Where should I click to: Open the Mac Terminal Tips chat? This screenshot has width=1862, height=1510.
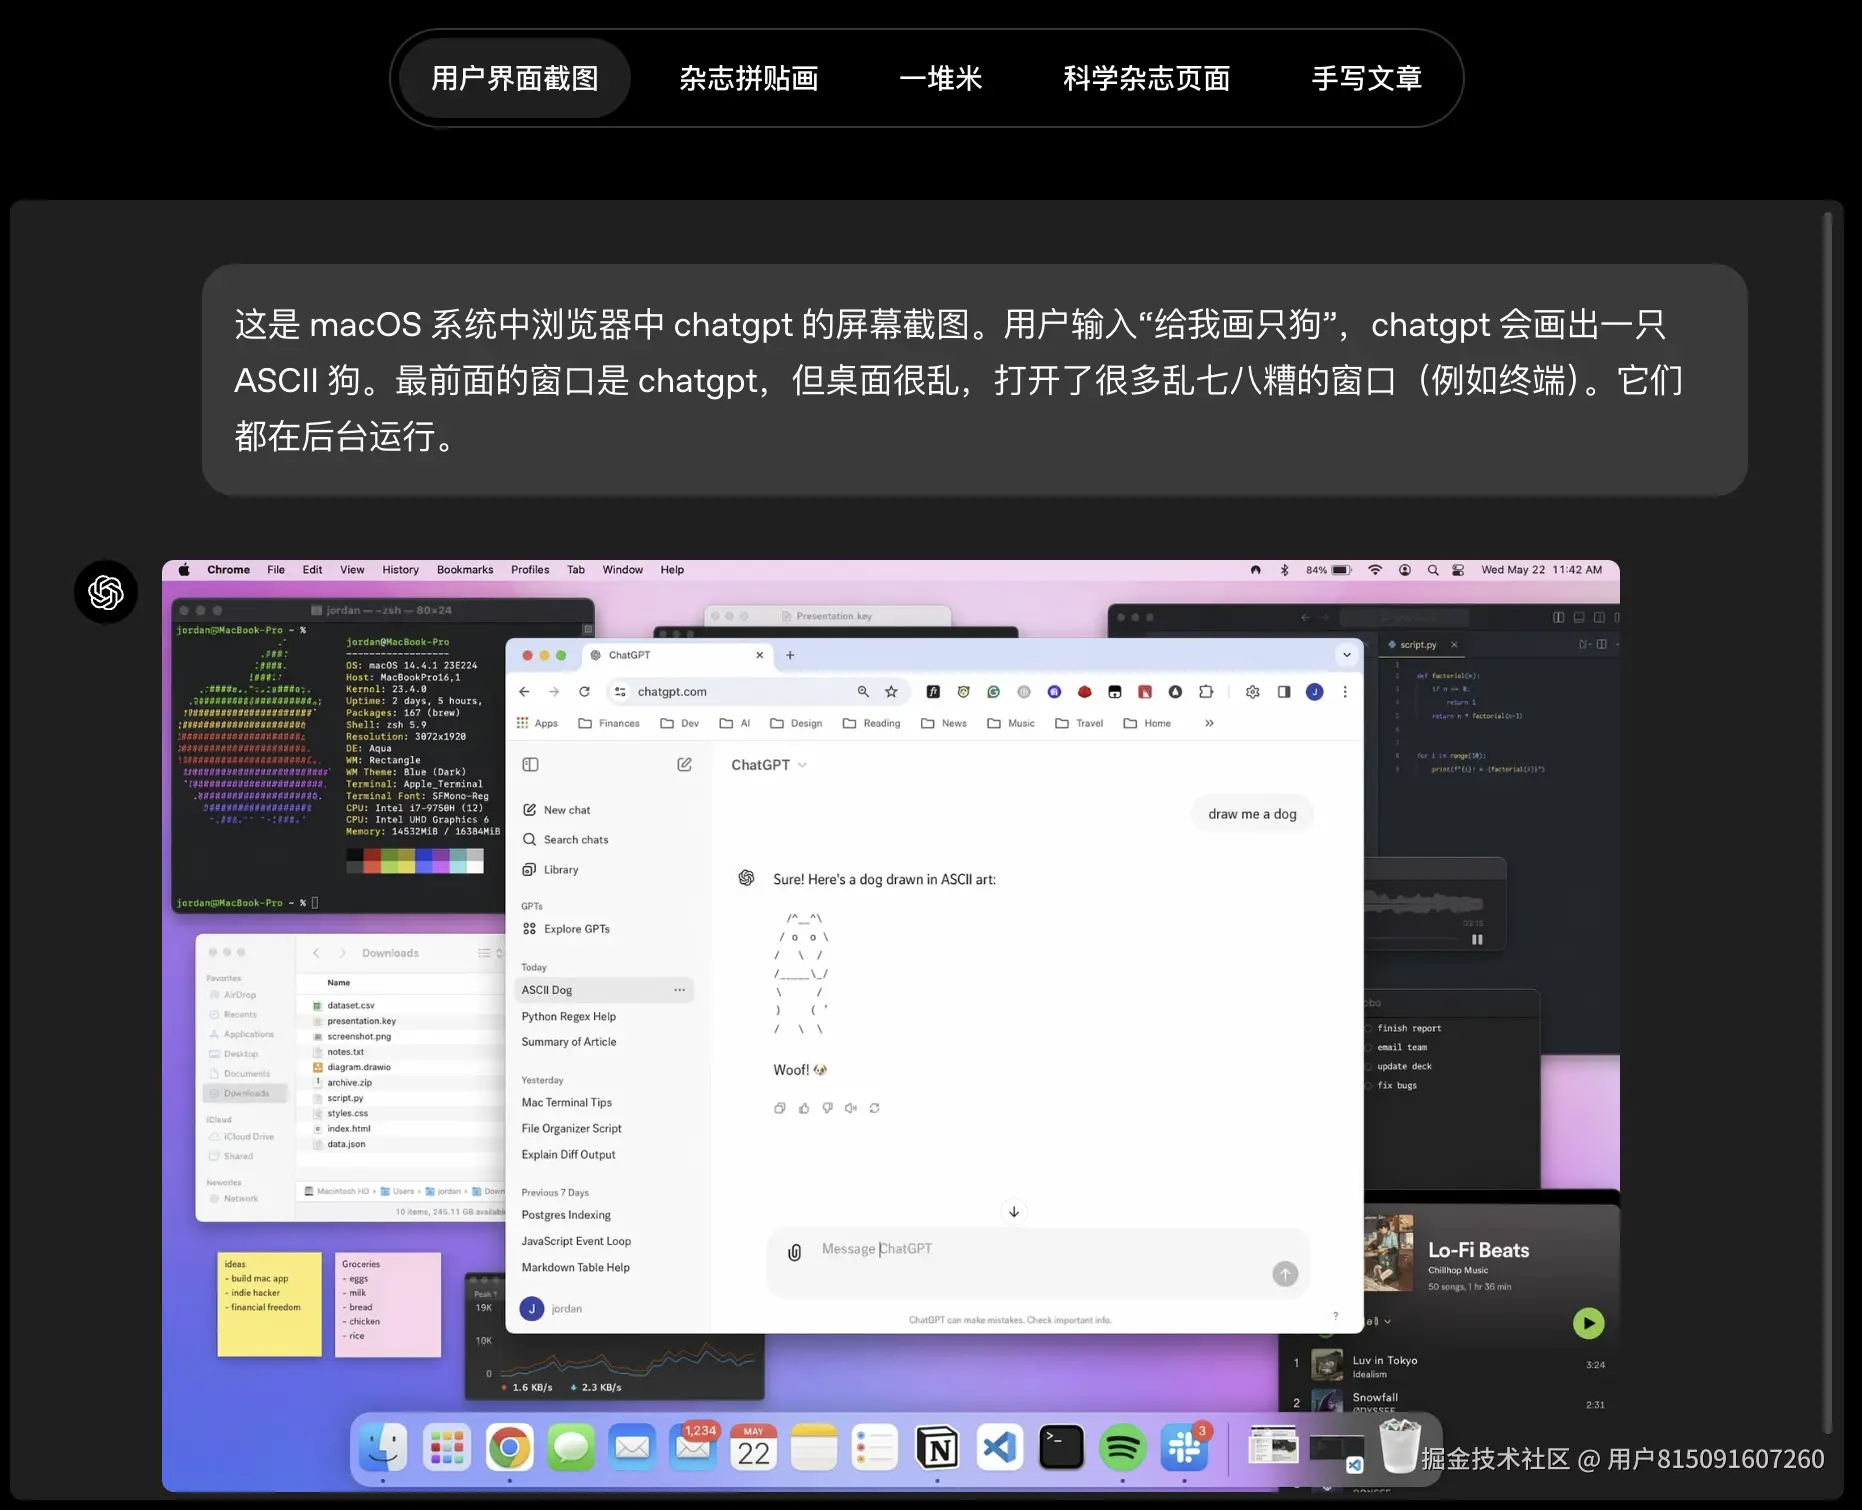click(x=567, y=1102)
